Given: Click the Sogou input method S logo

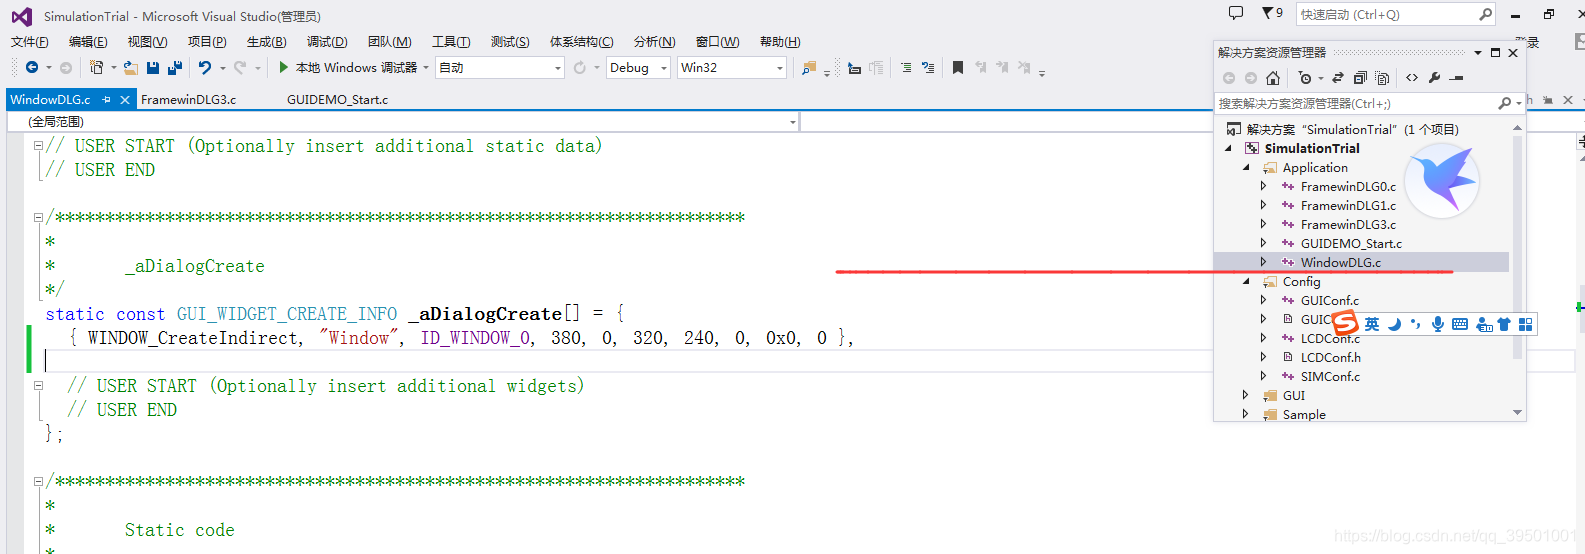Looking at the screenshot, I should tap(1346, 323).
